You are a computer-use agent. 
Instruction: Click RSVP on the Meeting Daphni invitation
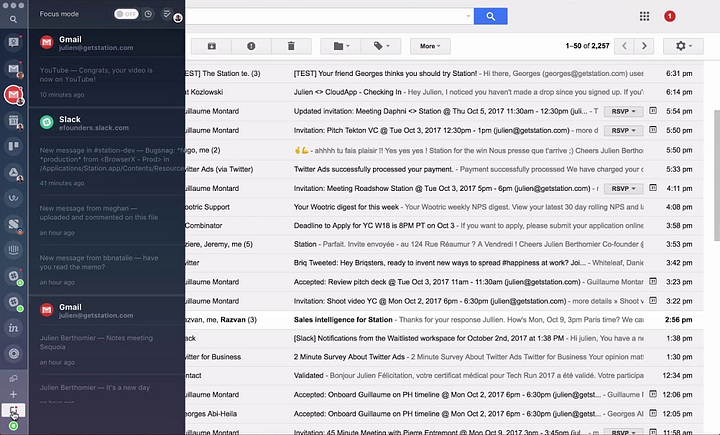[622, 111]
